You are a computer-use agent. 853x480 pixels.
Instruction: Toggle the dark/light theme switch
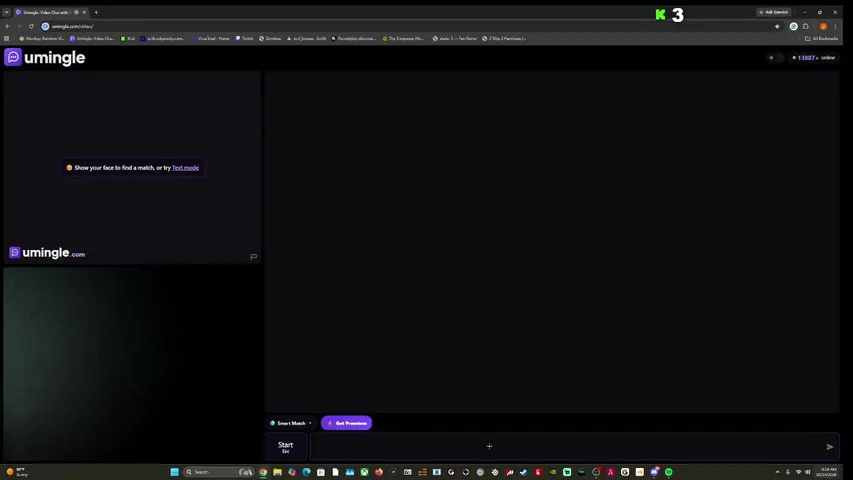(x=775, y=58)
